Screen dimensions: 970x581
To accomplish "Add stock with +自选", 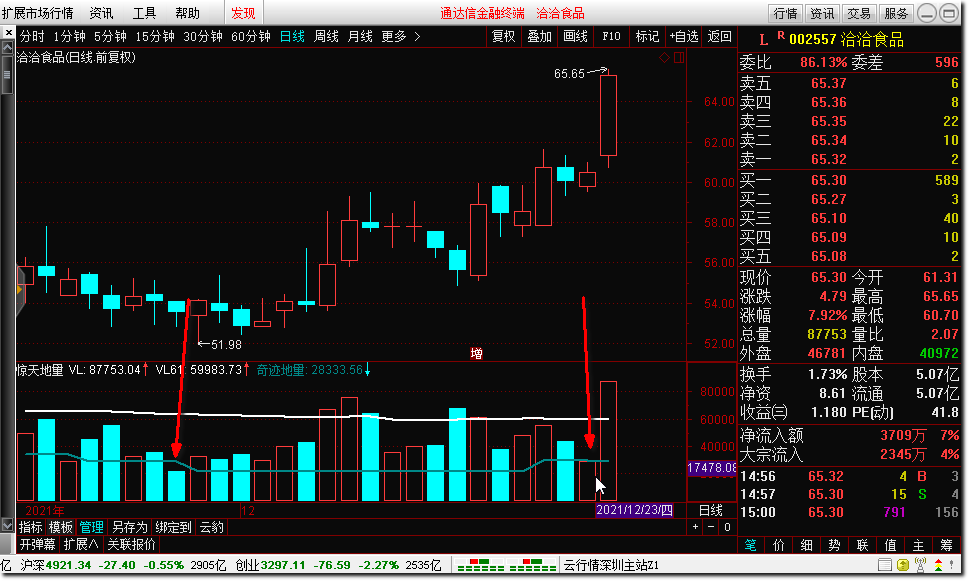I will coord(684,37).
